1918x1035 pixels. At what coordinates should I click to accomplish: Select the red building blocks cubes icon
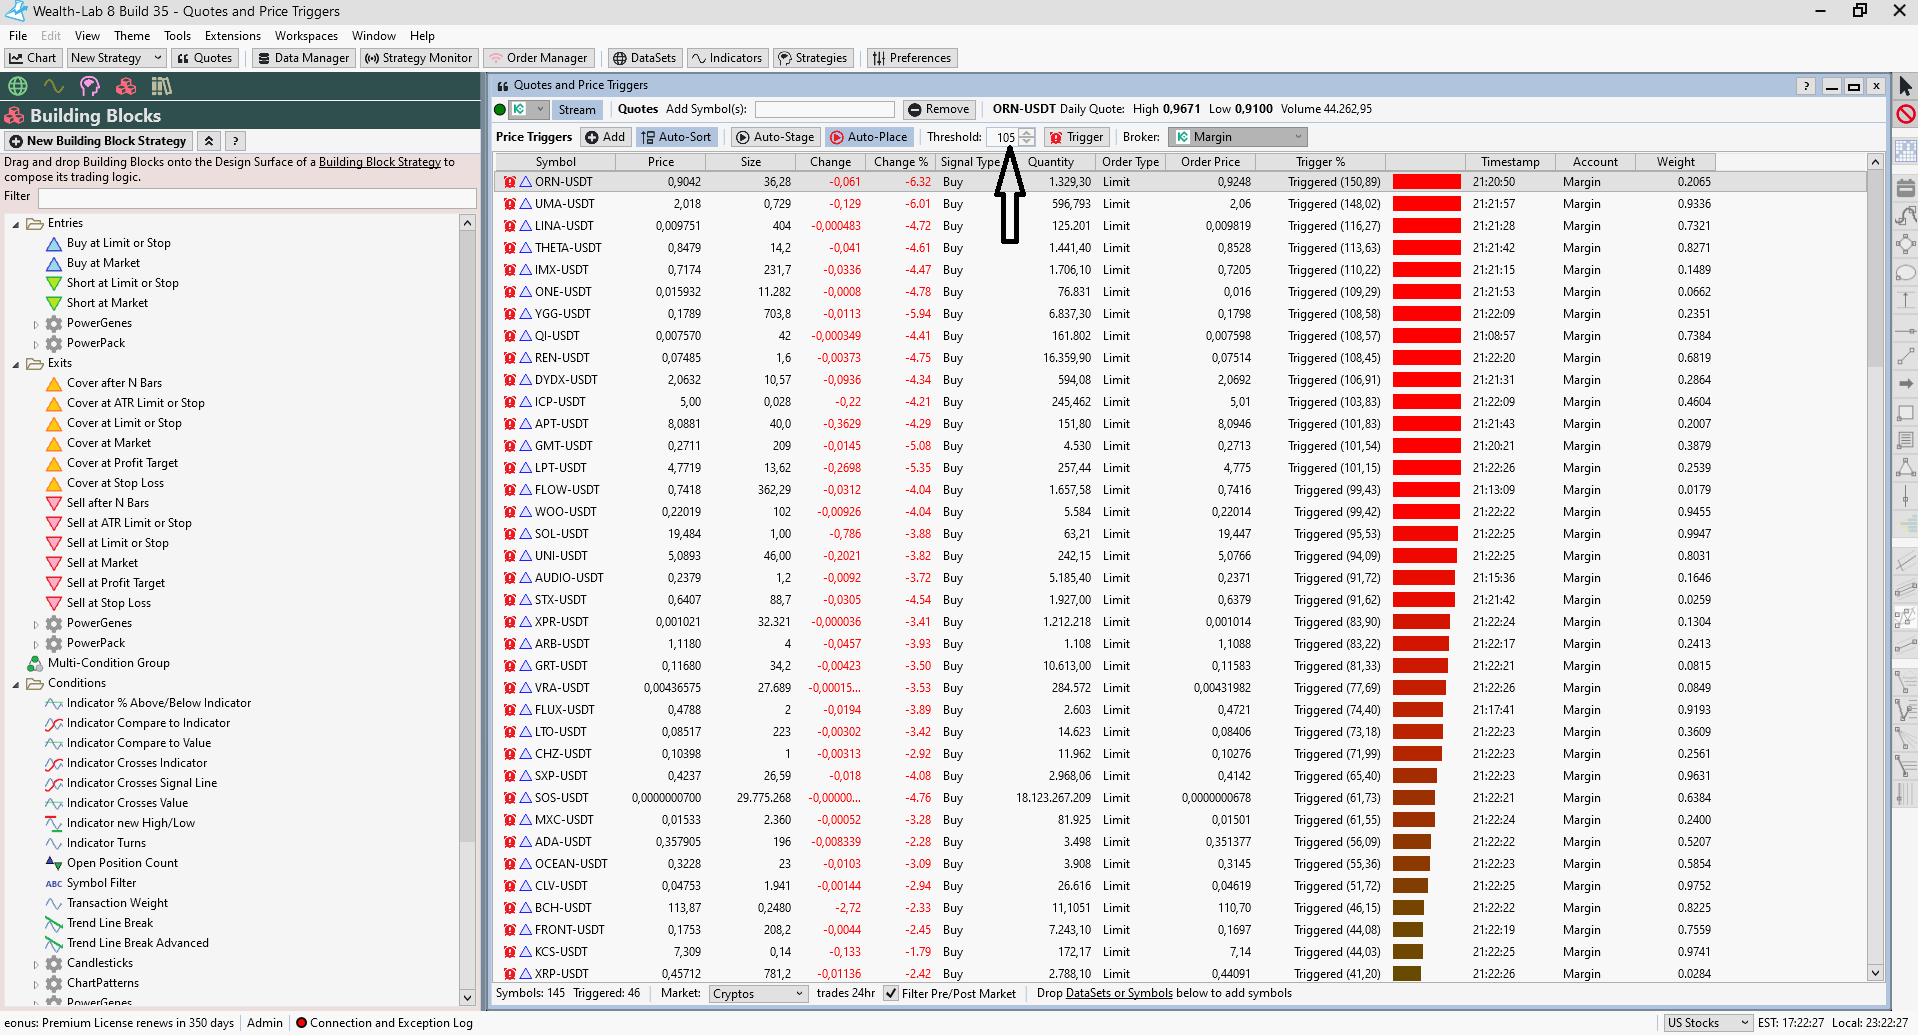coord(126,86)
